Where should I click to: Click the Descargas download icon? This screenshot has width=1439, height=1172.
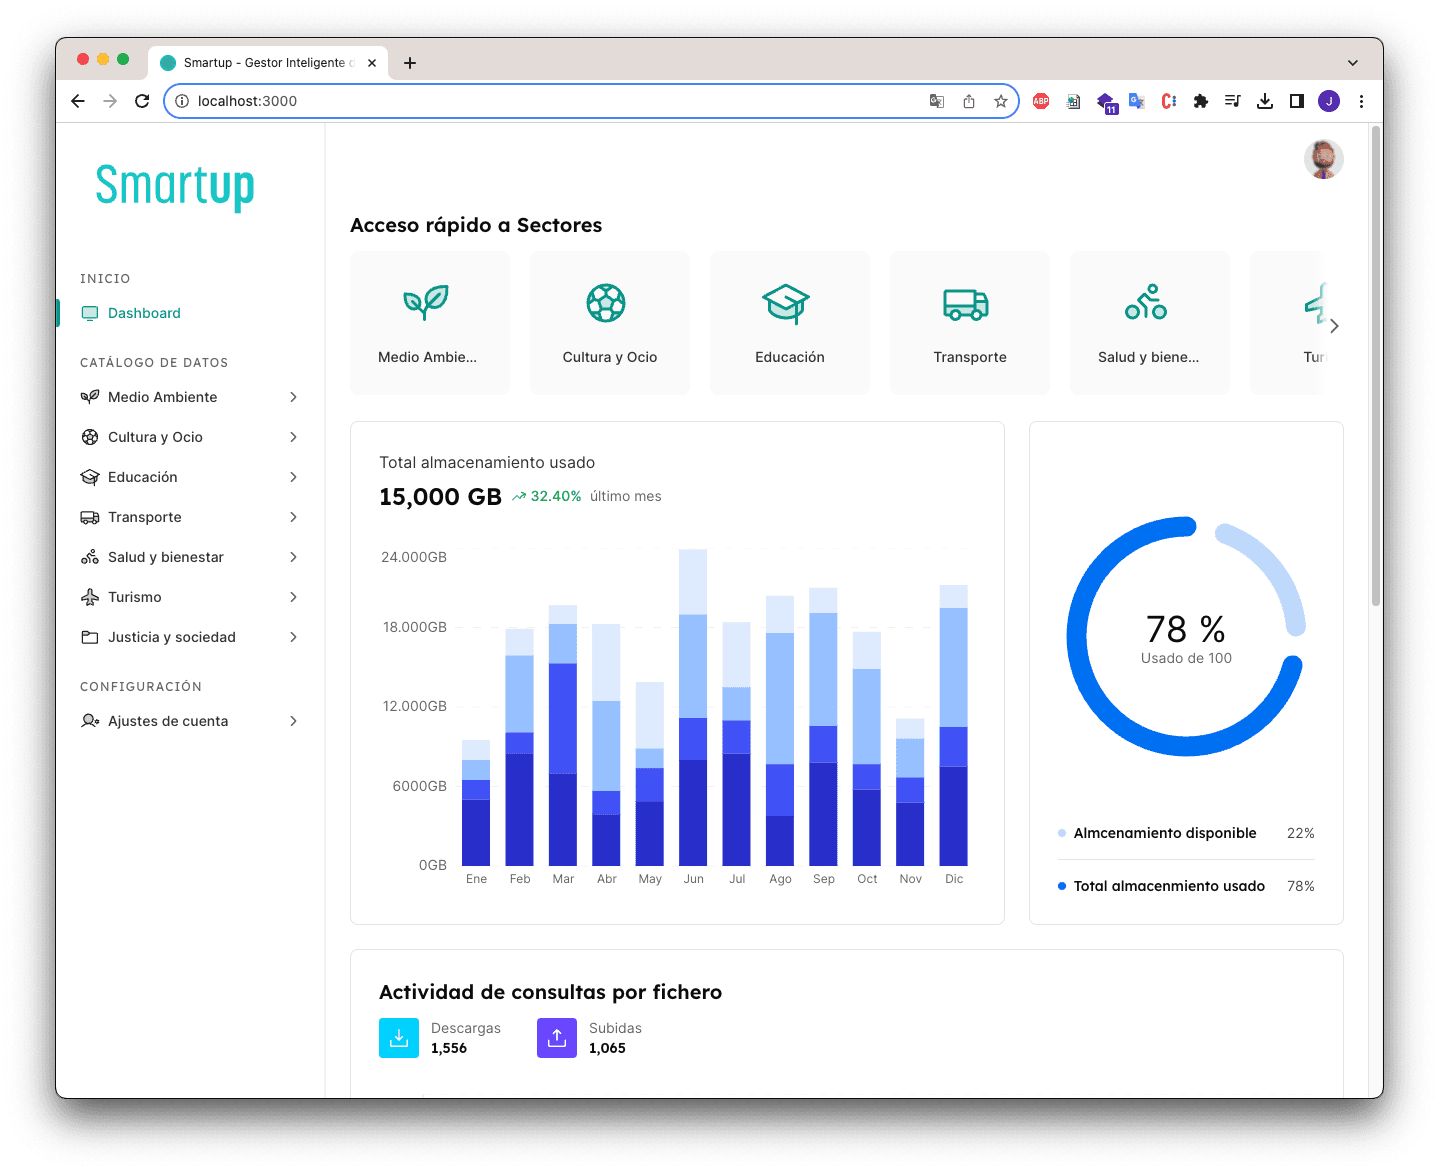point(399,1038)
